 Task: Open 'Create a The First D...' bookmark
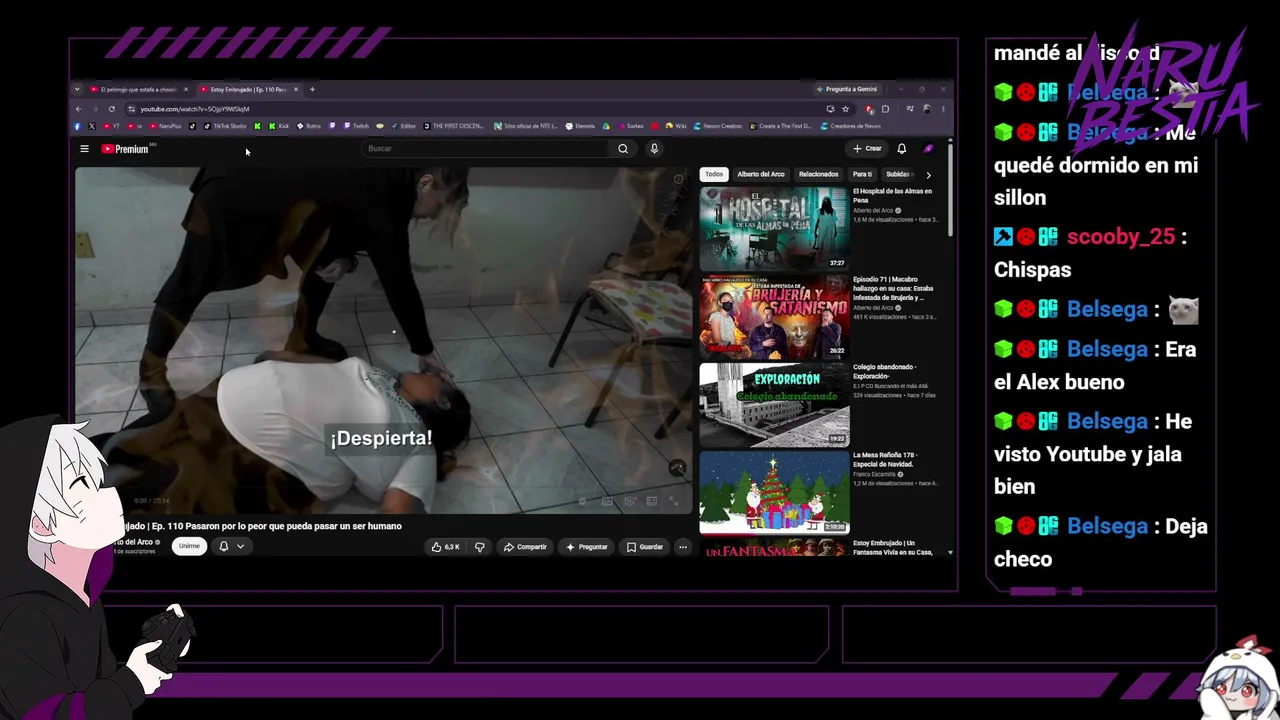point(781,126)
